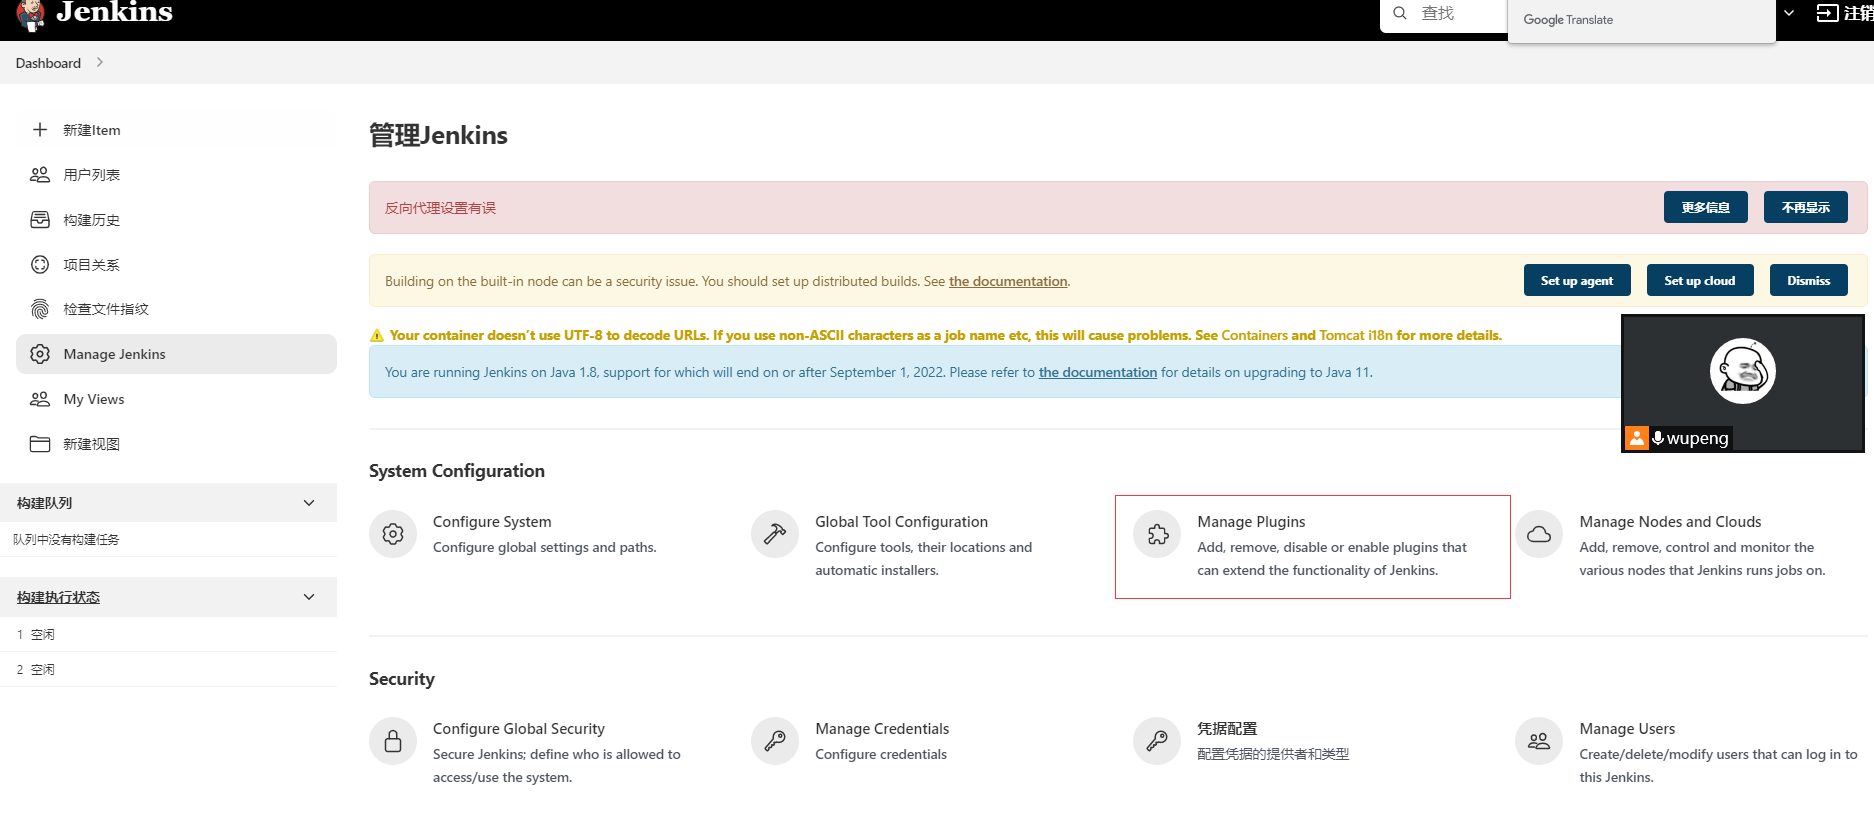Image resolution: width=1874 pixels, height=825 pixels.
Task: Select Manage Jenkins in the sidebar
Action: coord(176,354)
